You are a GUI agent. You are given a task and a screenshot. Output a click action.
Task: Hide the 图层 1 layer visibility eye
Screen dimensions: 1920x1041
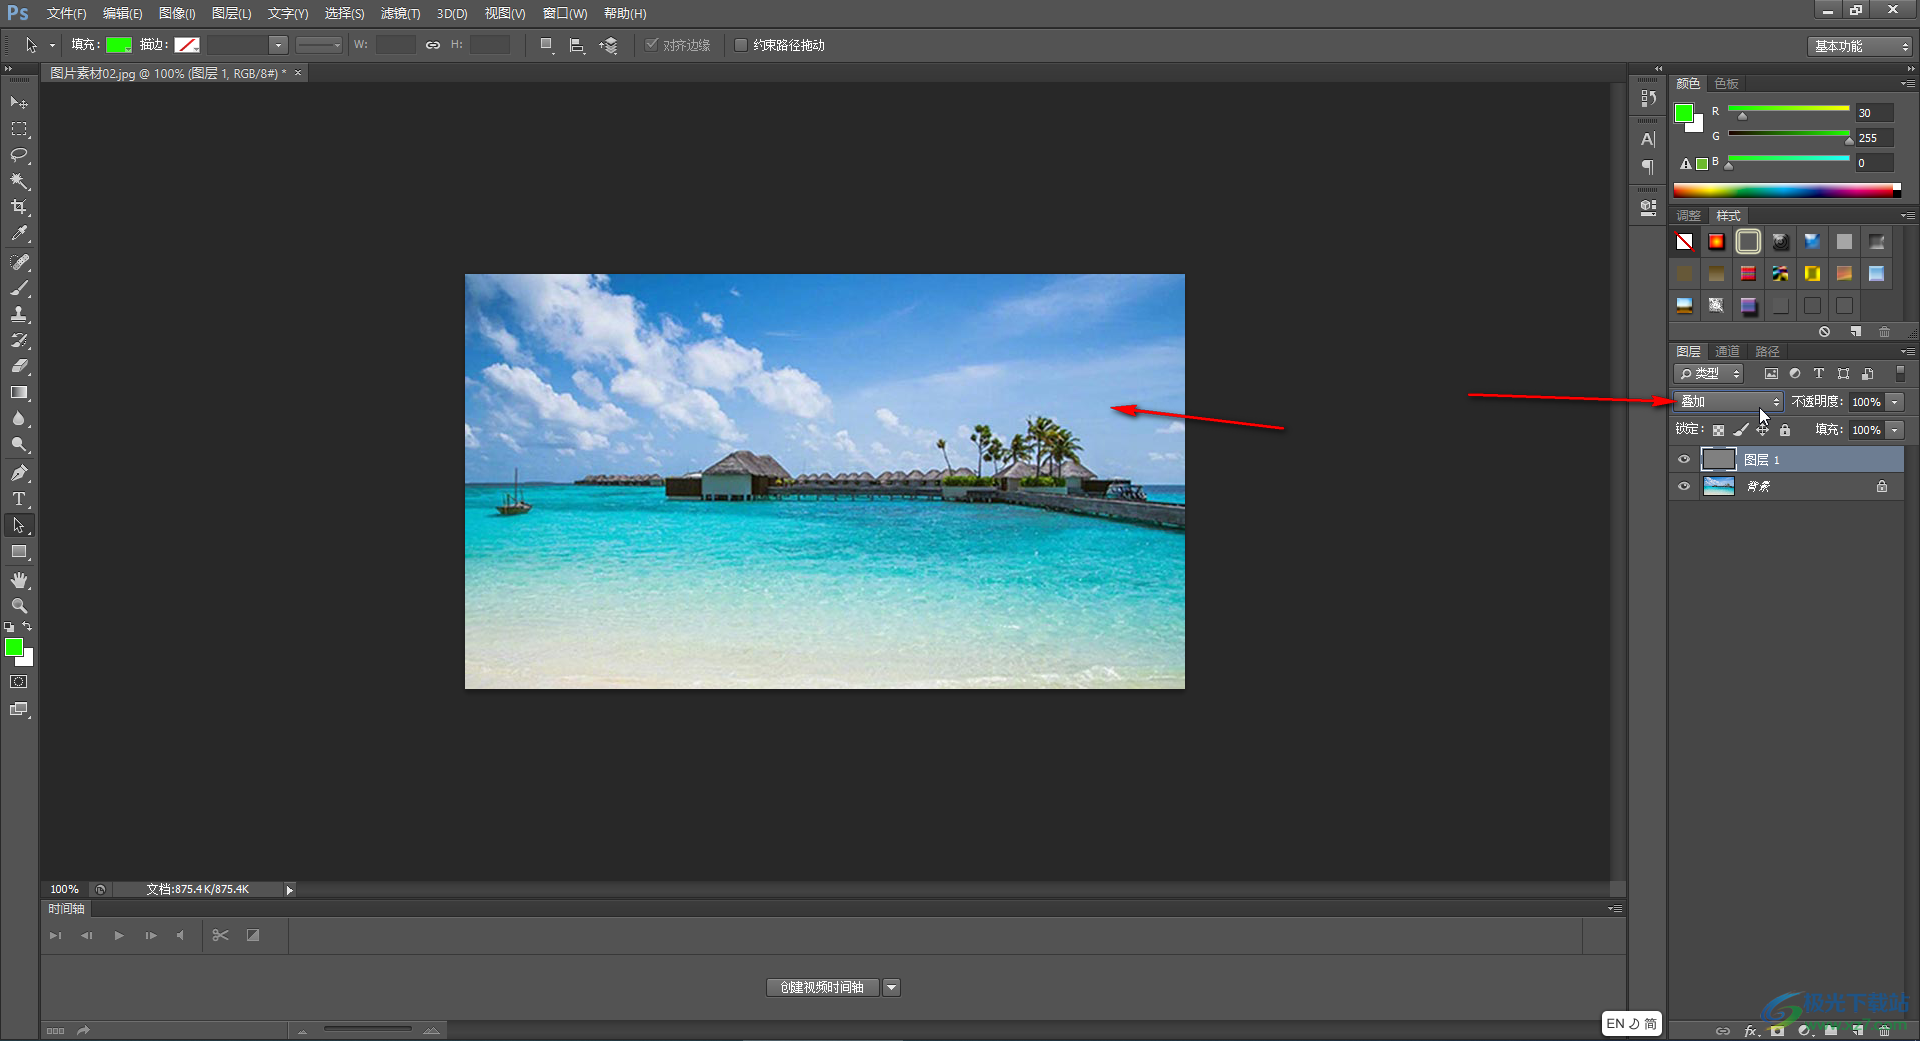pyautogui.click(x=1684, y=460)
